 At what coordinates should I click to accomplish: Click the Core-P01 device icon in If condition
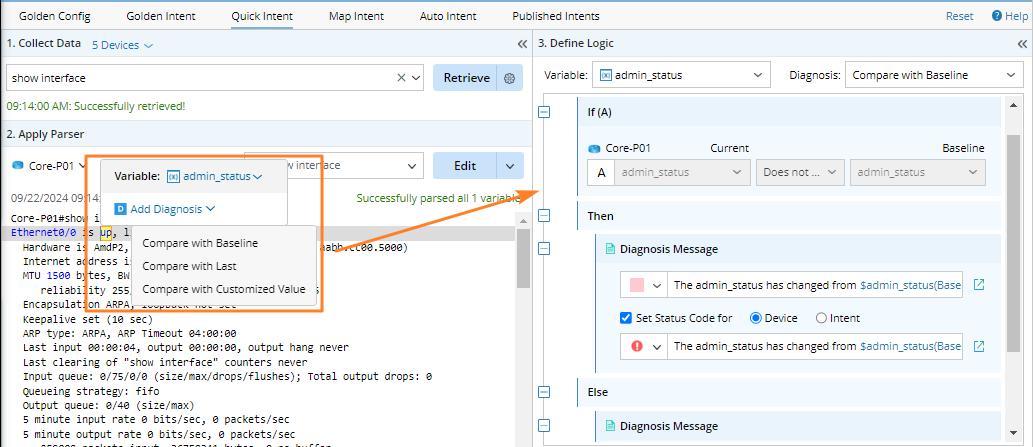coord(594,149)
